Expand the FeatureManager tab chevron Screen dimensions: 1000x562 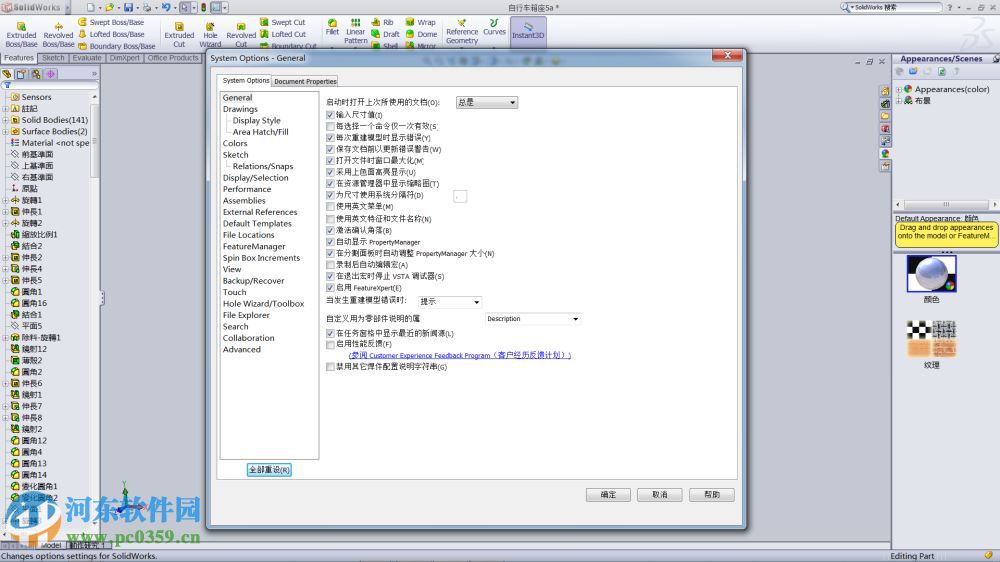[x=94, y=74]
